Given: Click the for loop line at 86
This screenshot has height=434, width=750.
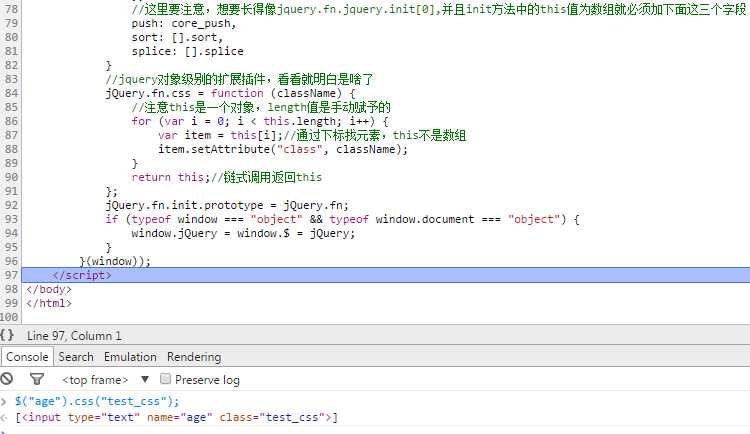Looking at the screenshot, I should (x=261, y=121).
